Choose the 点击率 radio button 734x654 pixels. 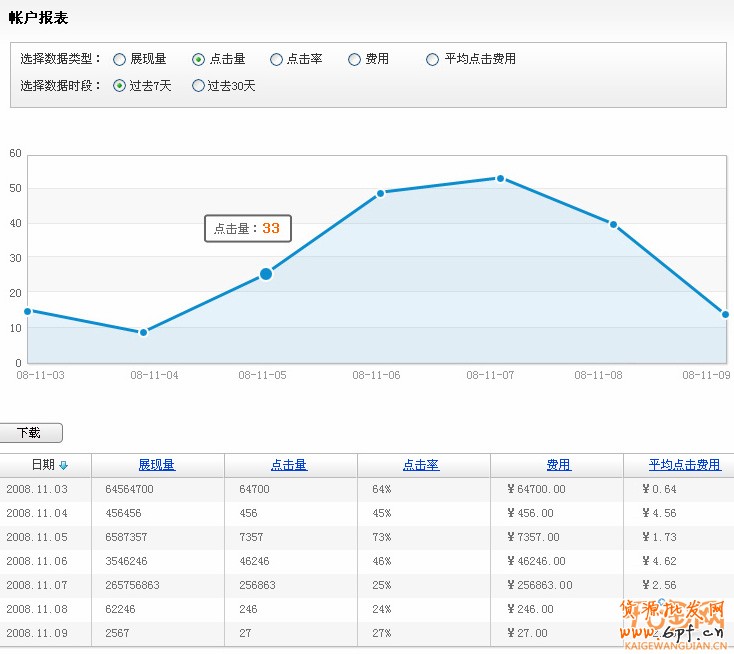276,60
